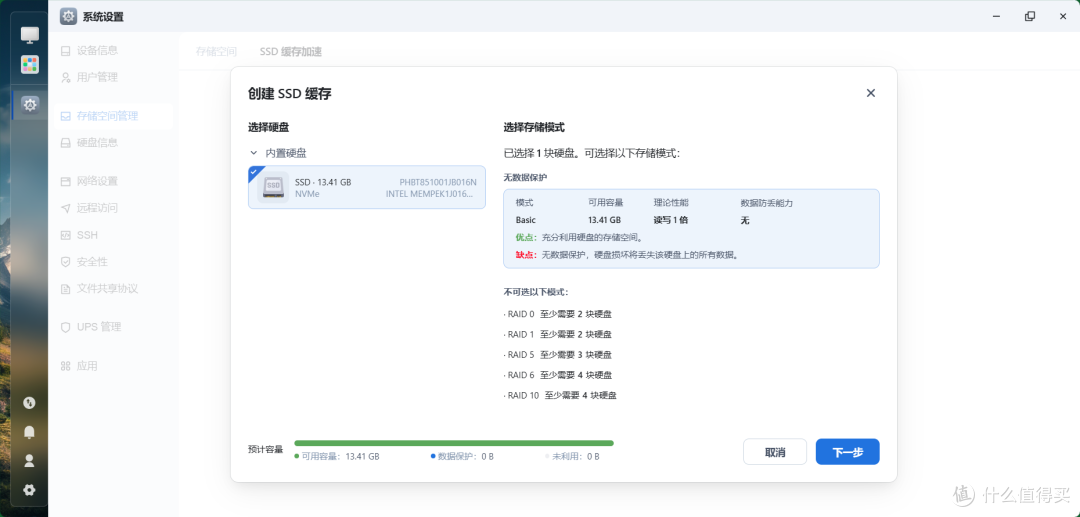Click serial PHBT851001JB016N text
This screenshot has width=1080, height=517.
[x=438, y=182]
